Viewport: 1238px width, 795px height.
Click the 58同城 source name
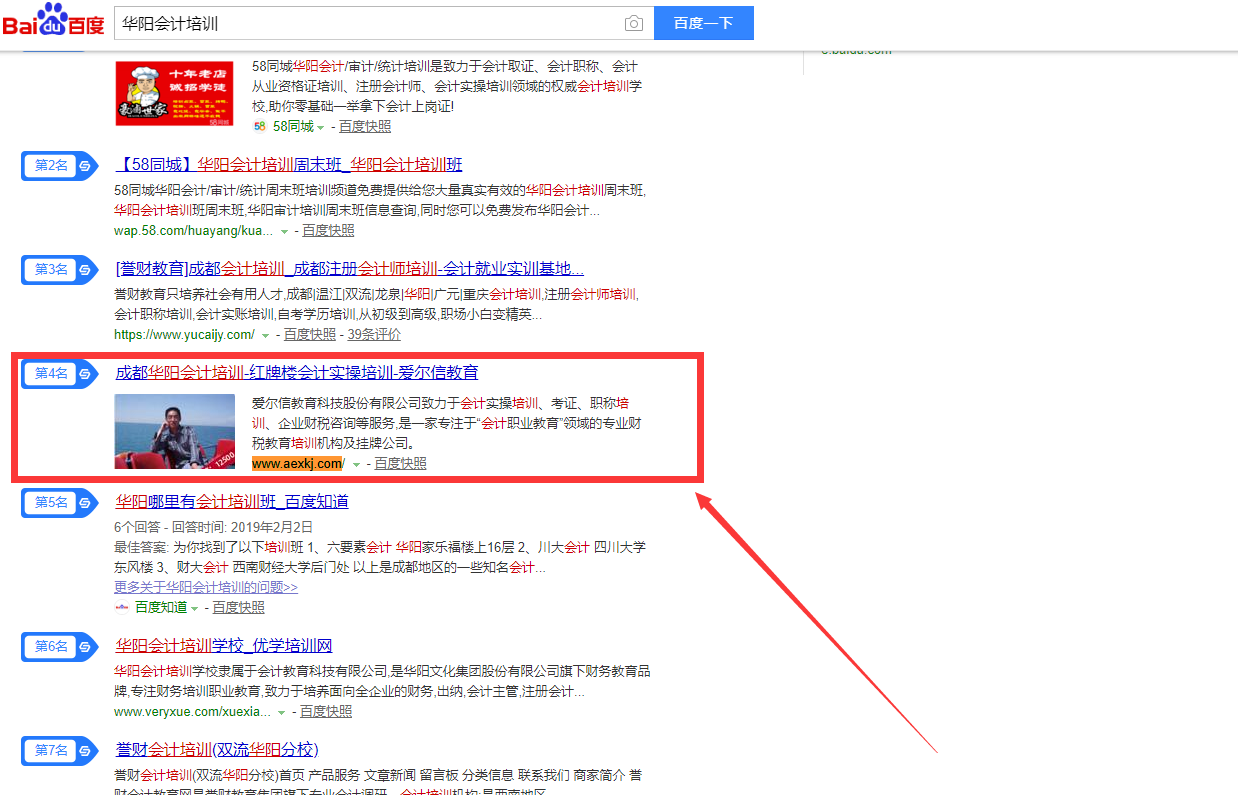[293, 126]
